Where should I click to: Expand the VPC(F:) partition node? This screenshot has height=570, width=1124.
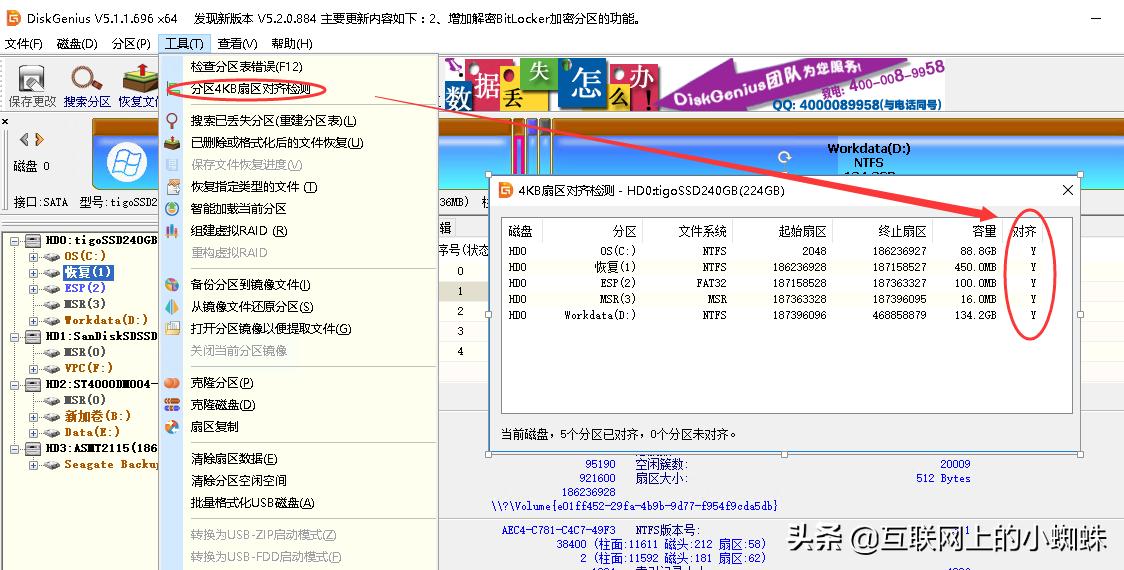click(33, 369)
